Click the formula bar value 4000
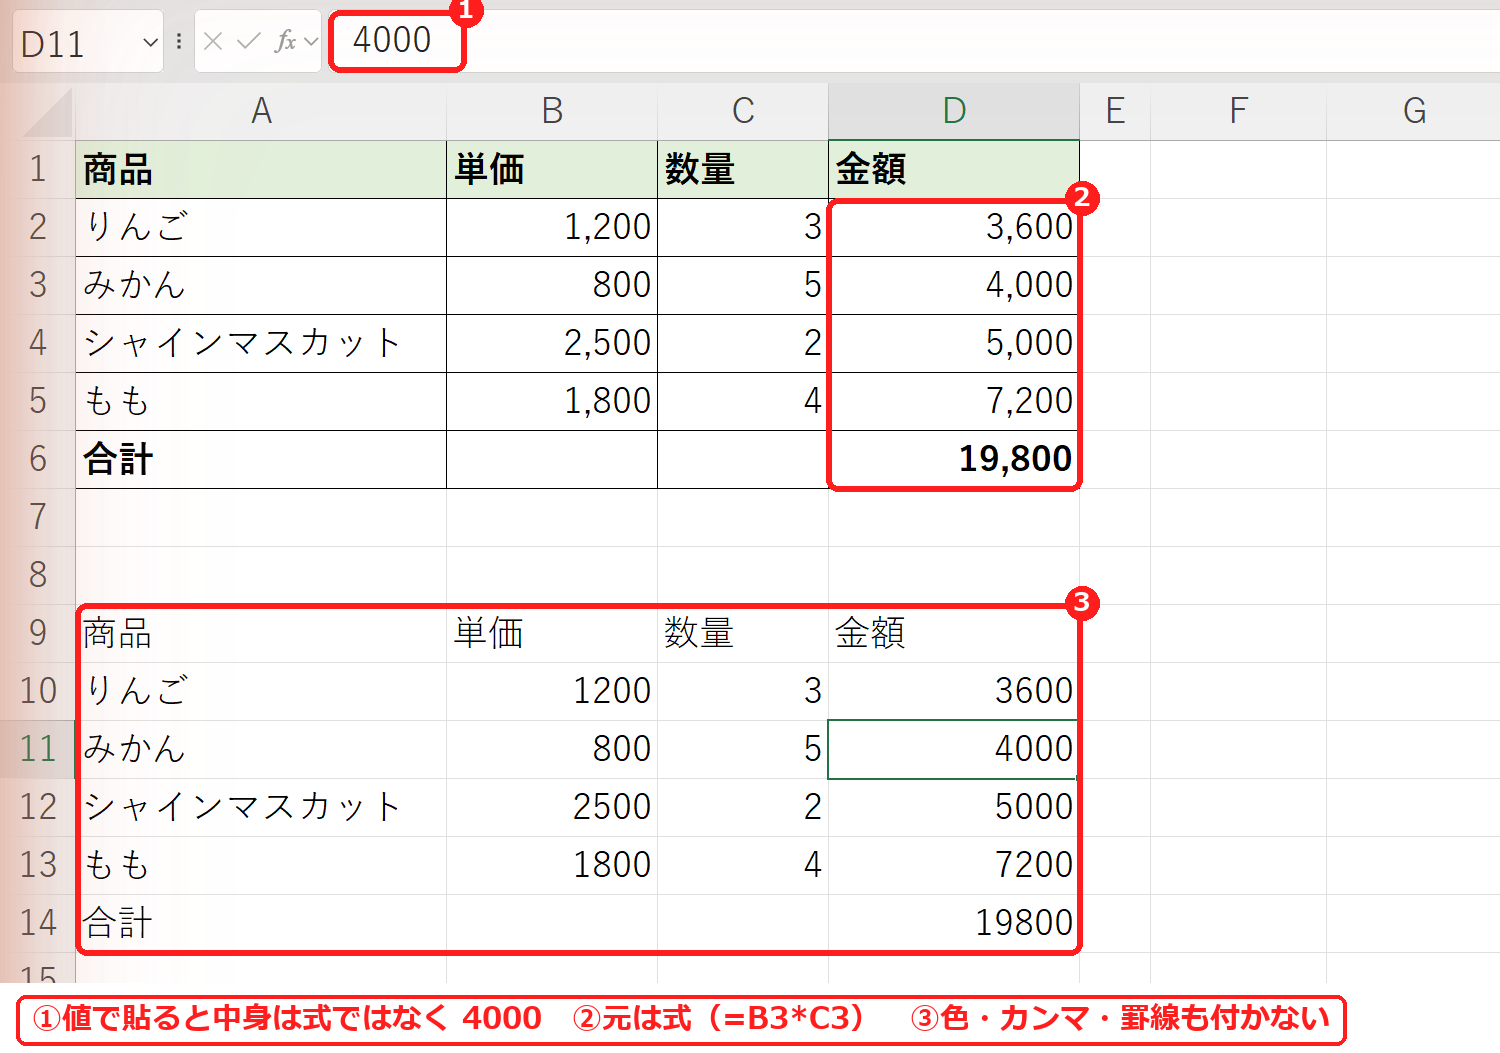The image size is (1500, 1053). tap(392, 40)
